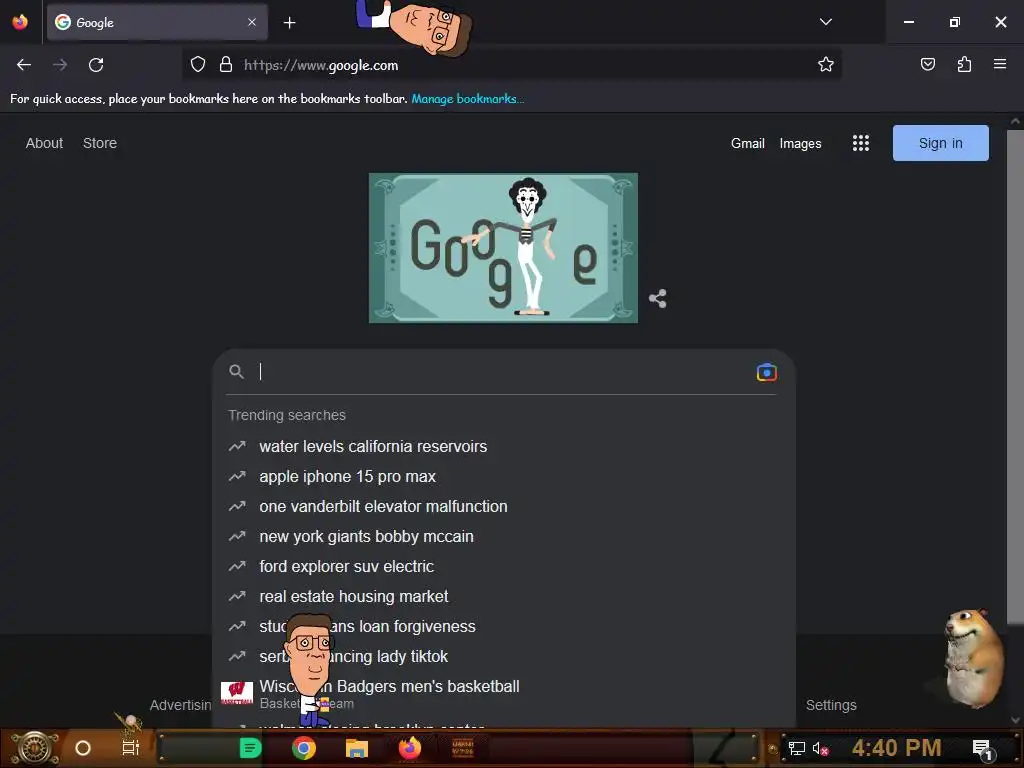Unmute using the muted speaker tray icon
Image resolution: width=1024 pixels, height=768 pixels.
[x=820, y=749]
